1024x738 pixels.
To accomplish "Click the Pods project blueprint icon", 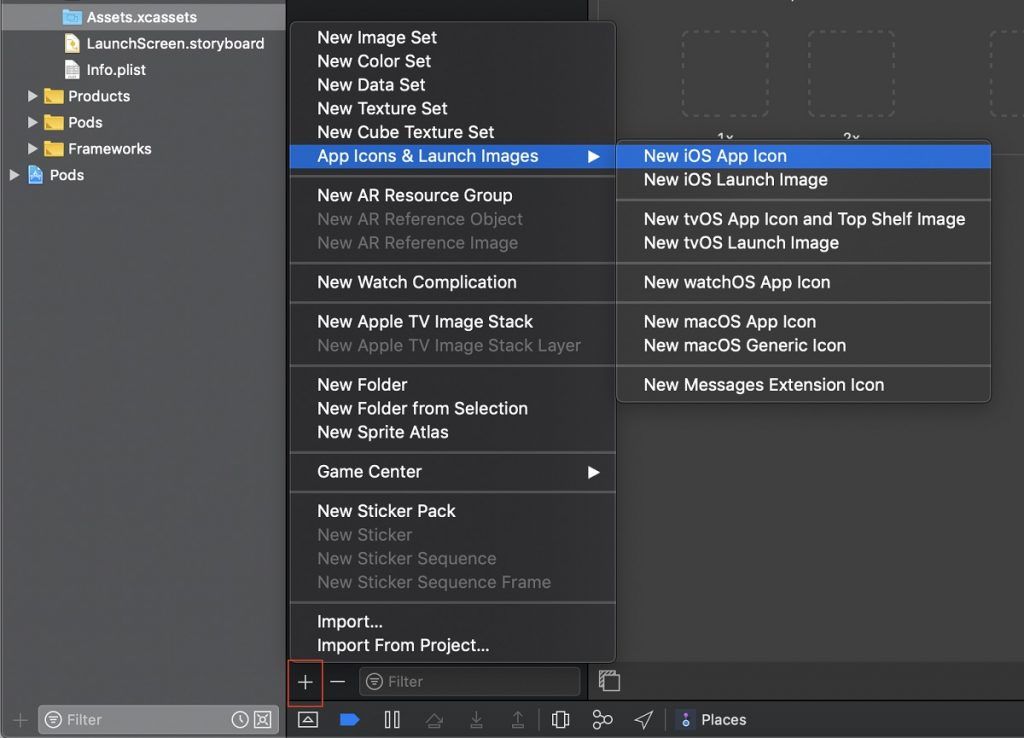I will point(35,175).
